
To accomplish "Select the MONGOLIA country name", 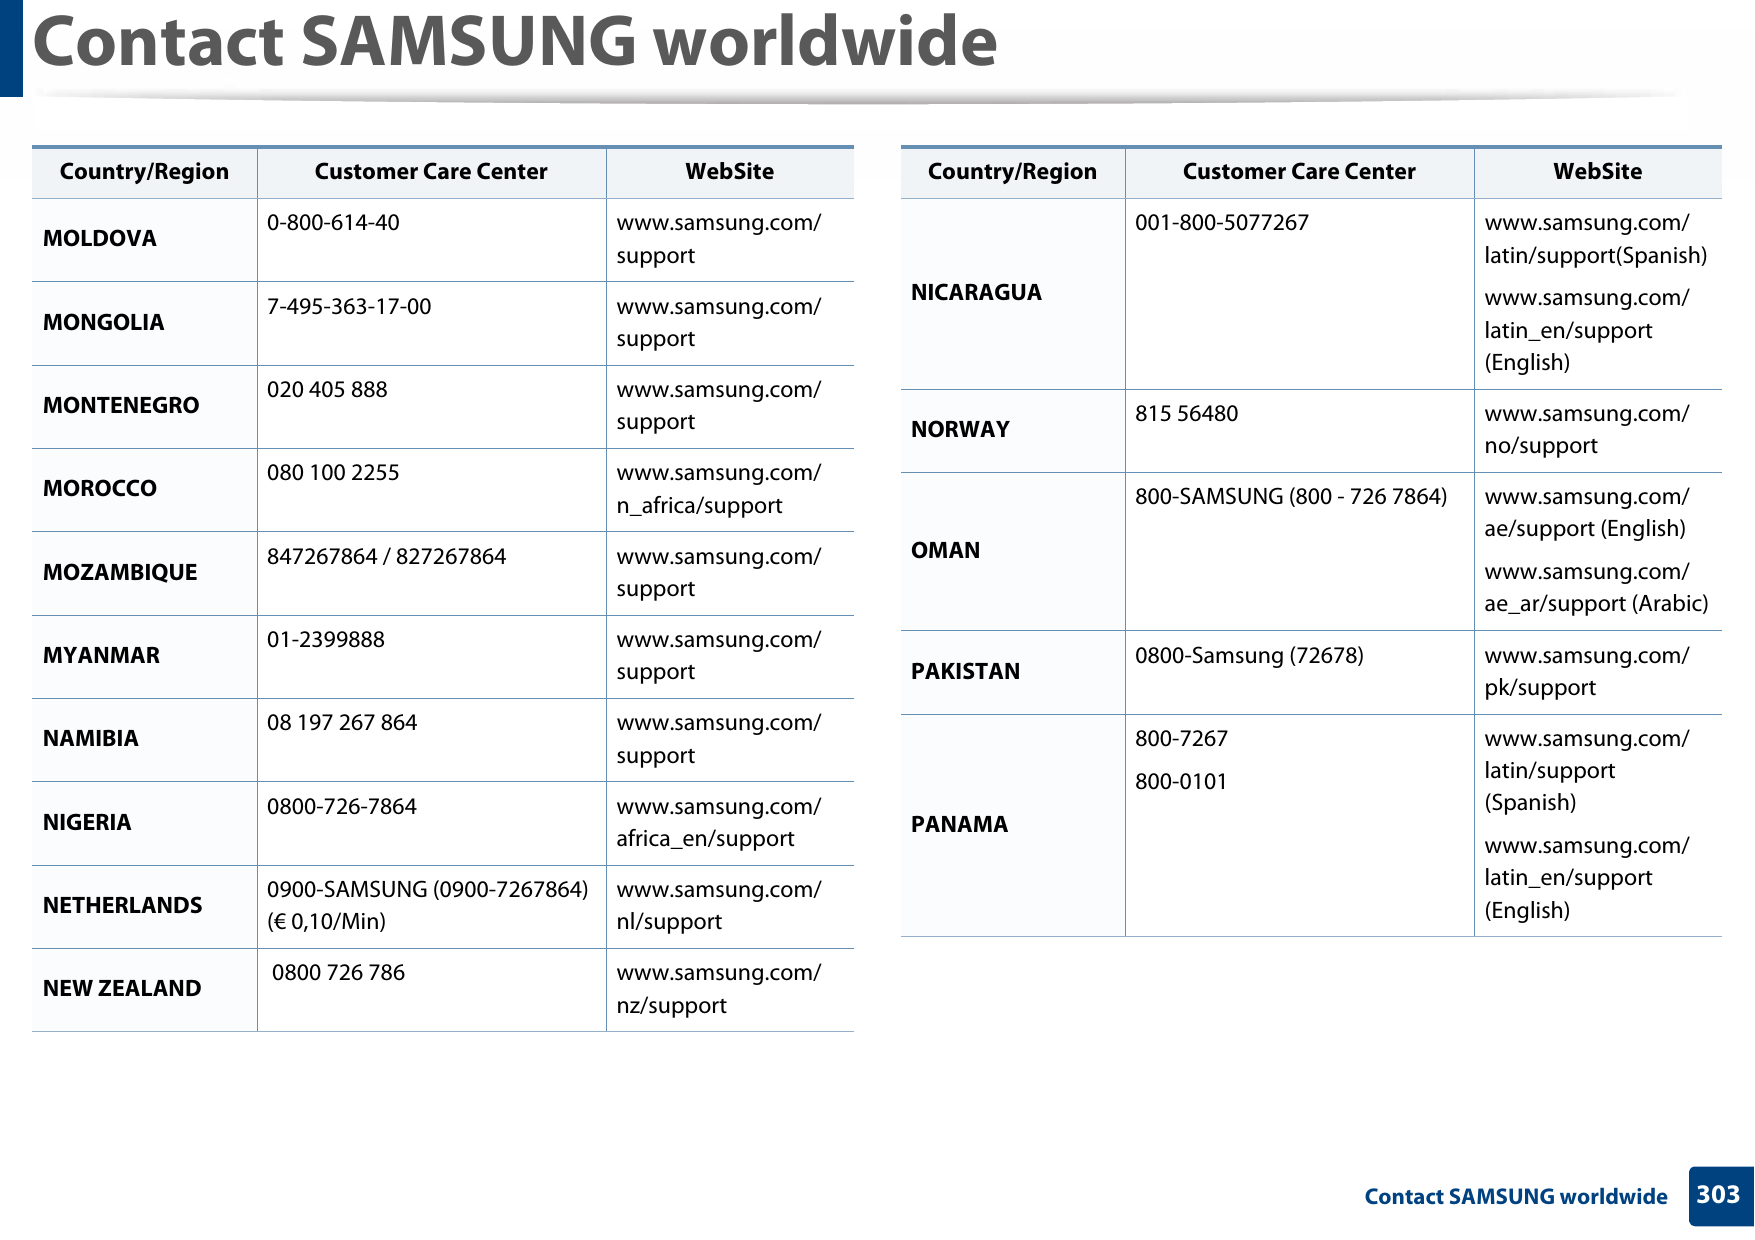I will coord(104,323).
